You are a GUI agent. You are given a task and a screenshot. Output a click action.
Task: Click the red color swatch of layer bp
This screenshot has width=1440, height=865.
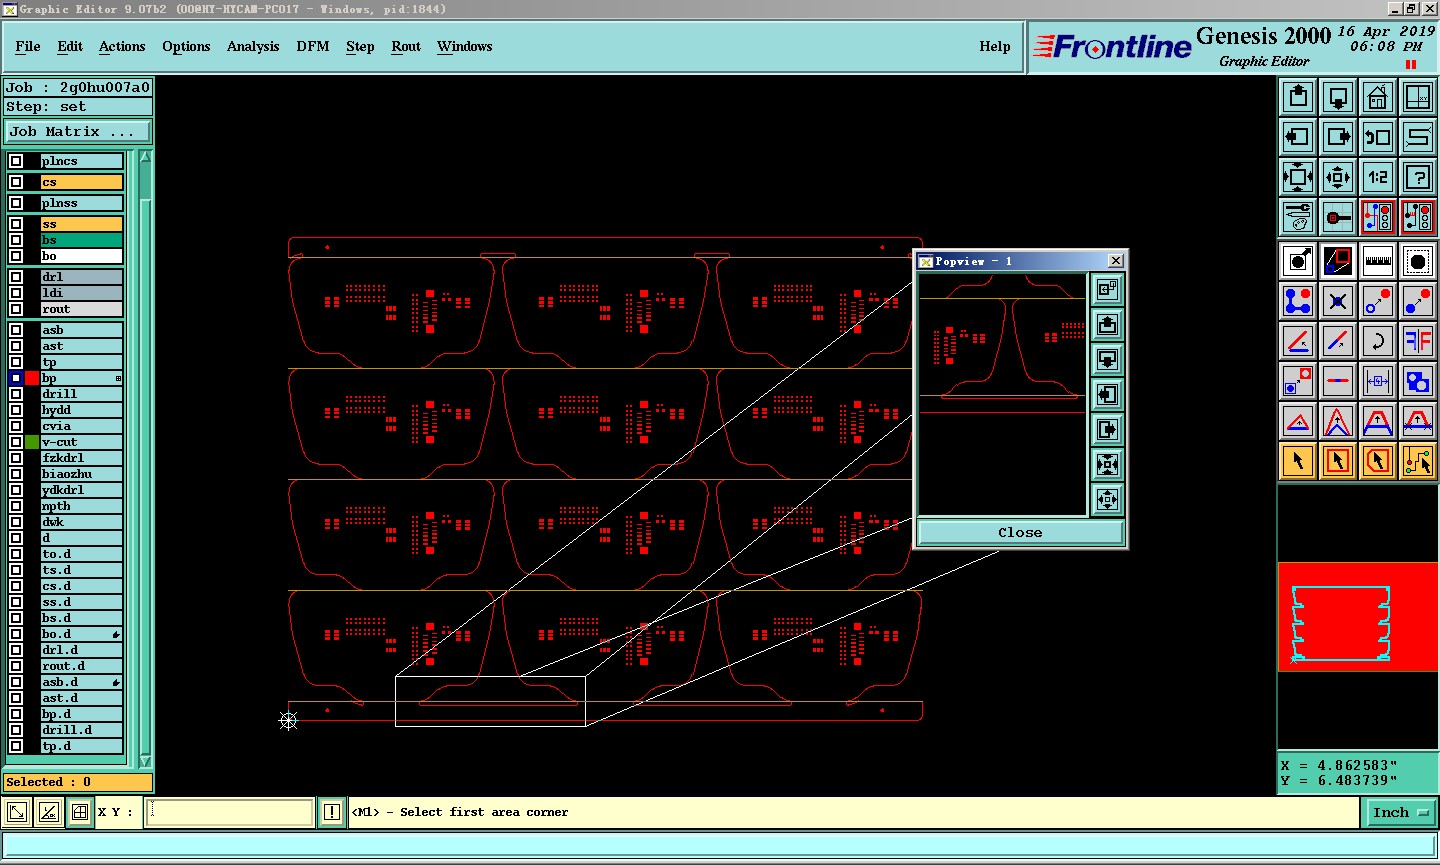[32, 378]
